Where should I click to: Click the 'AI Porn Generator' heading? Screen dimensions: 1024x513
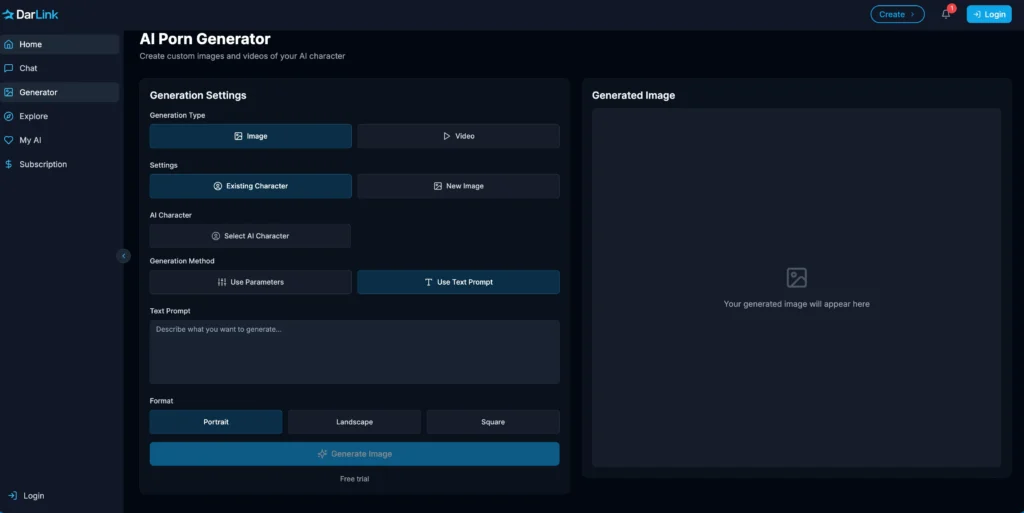pyautogui.click(x=205, y=39)
